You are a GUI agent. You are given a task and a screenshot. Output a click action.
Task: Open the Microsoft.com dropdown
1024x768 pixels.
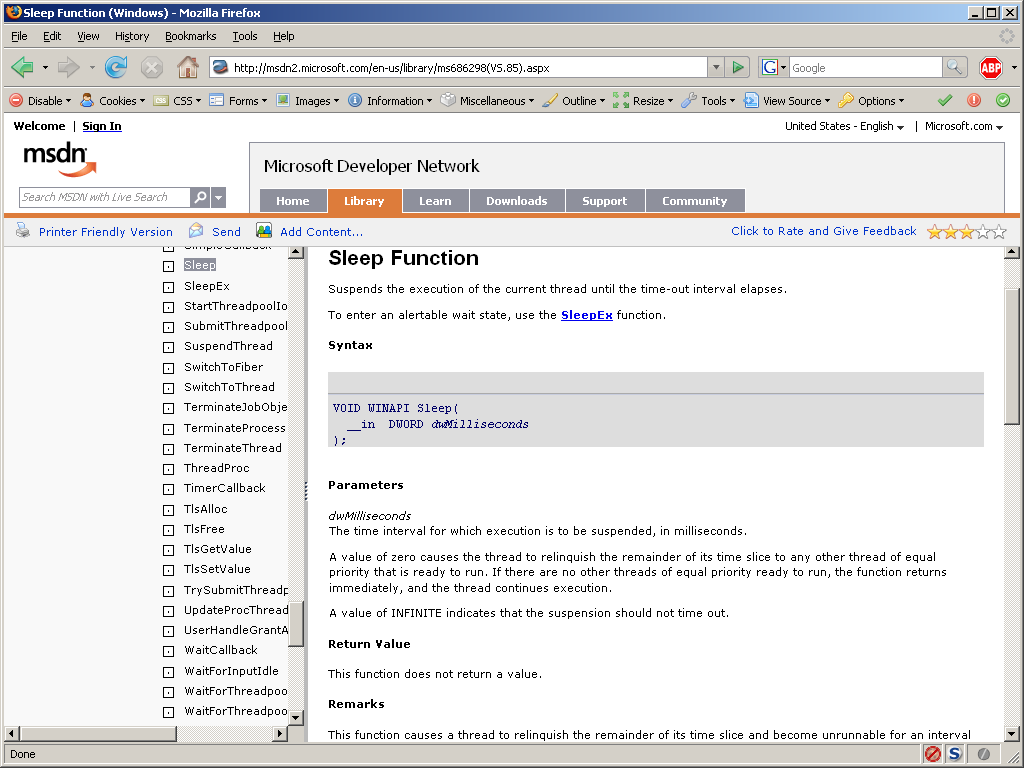click(x=964, y=126)
